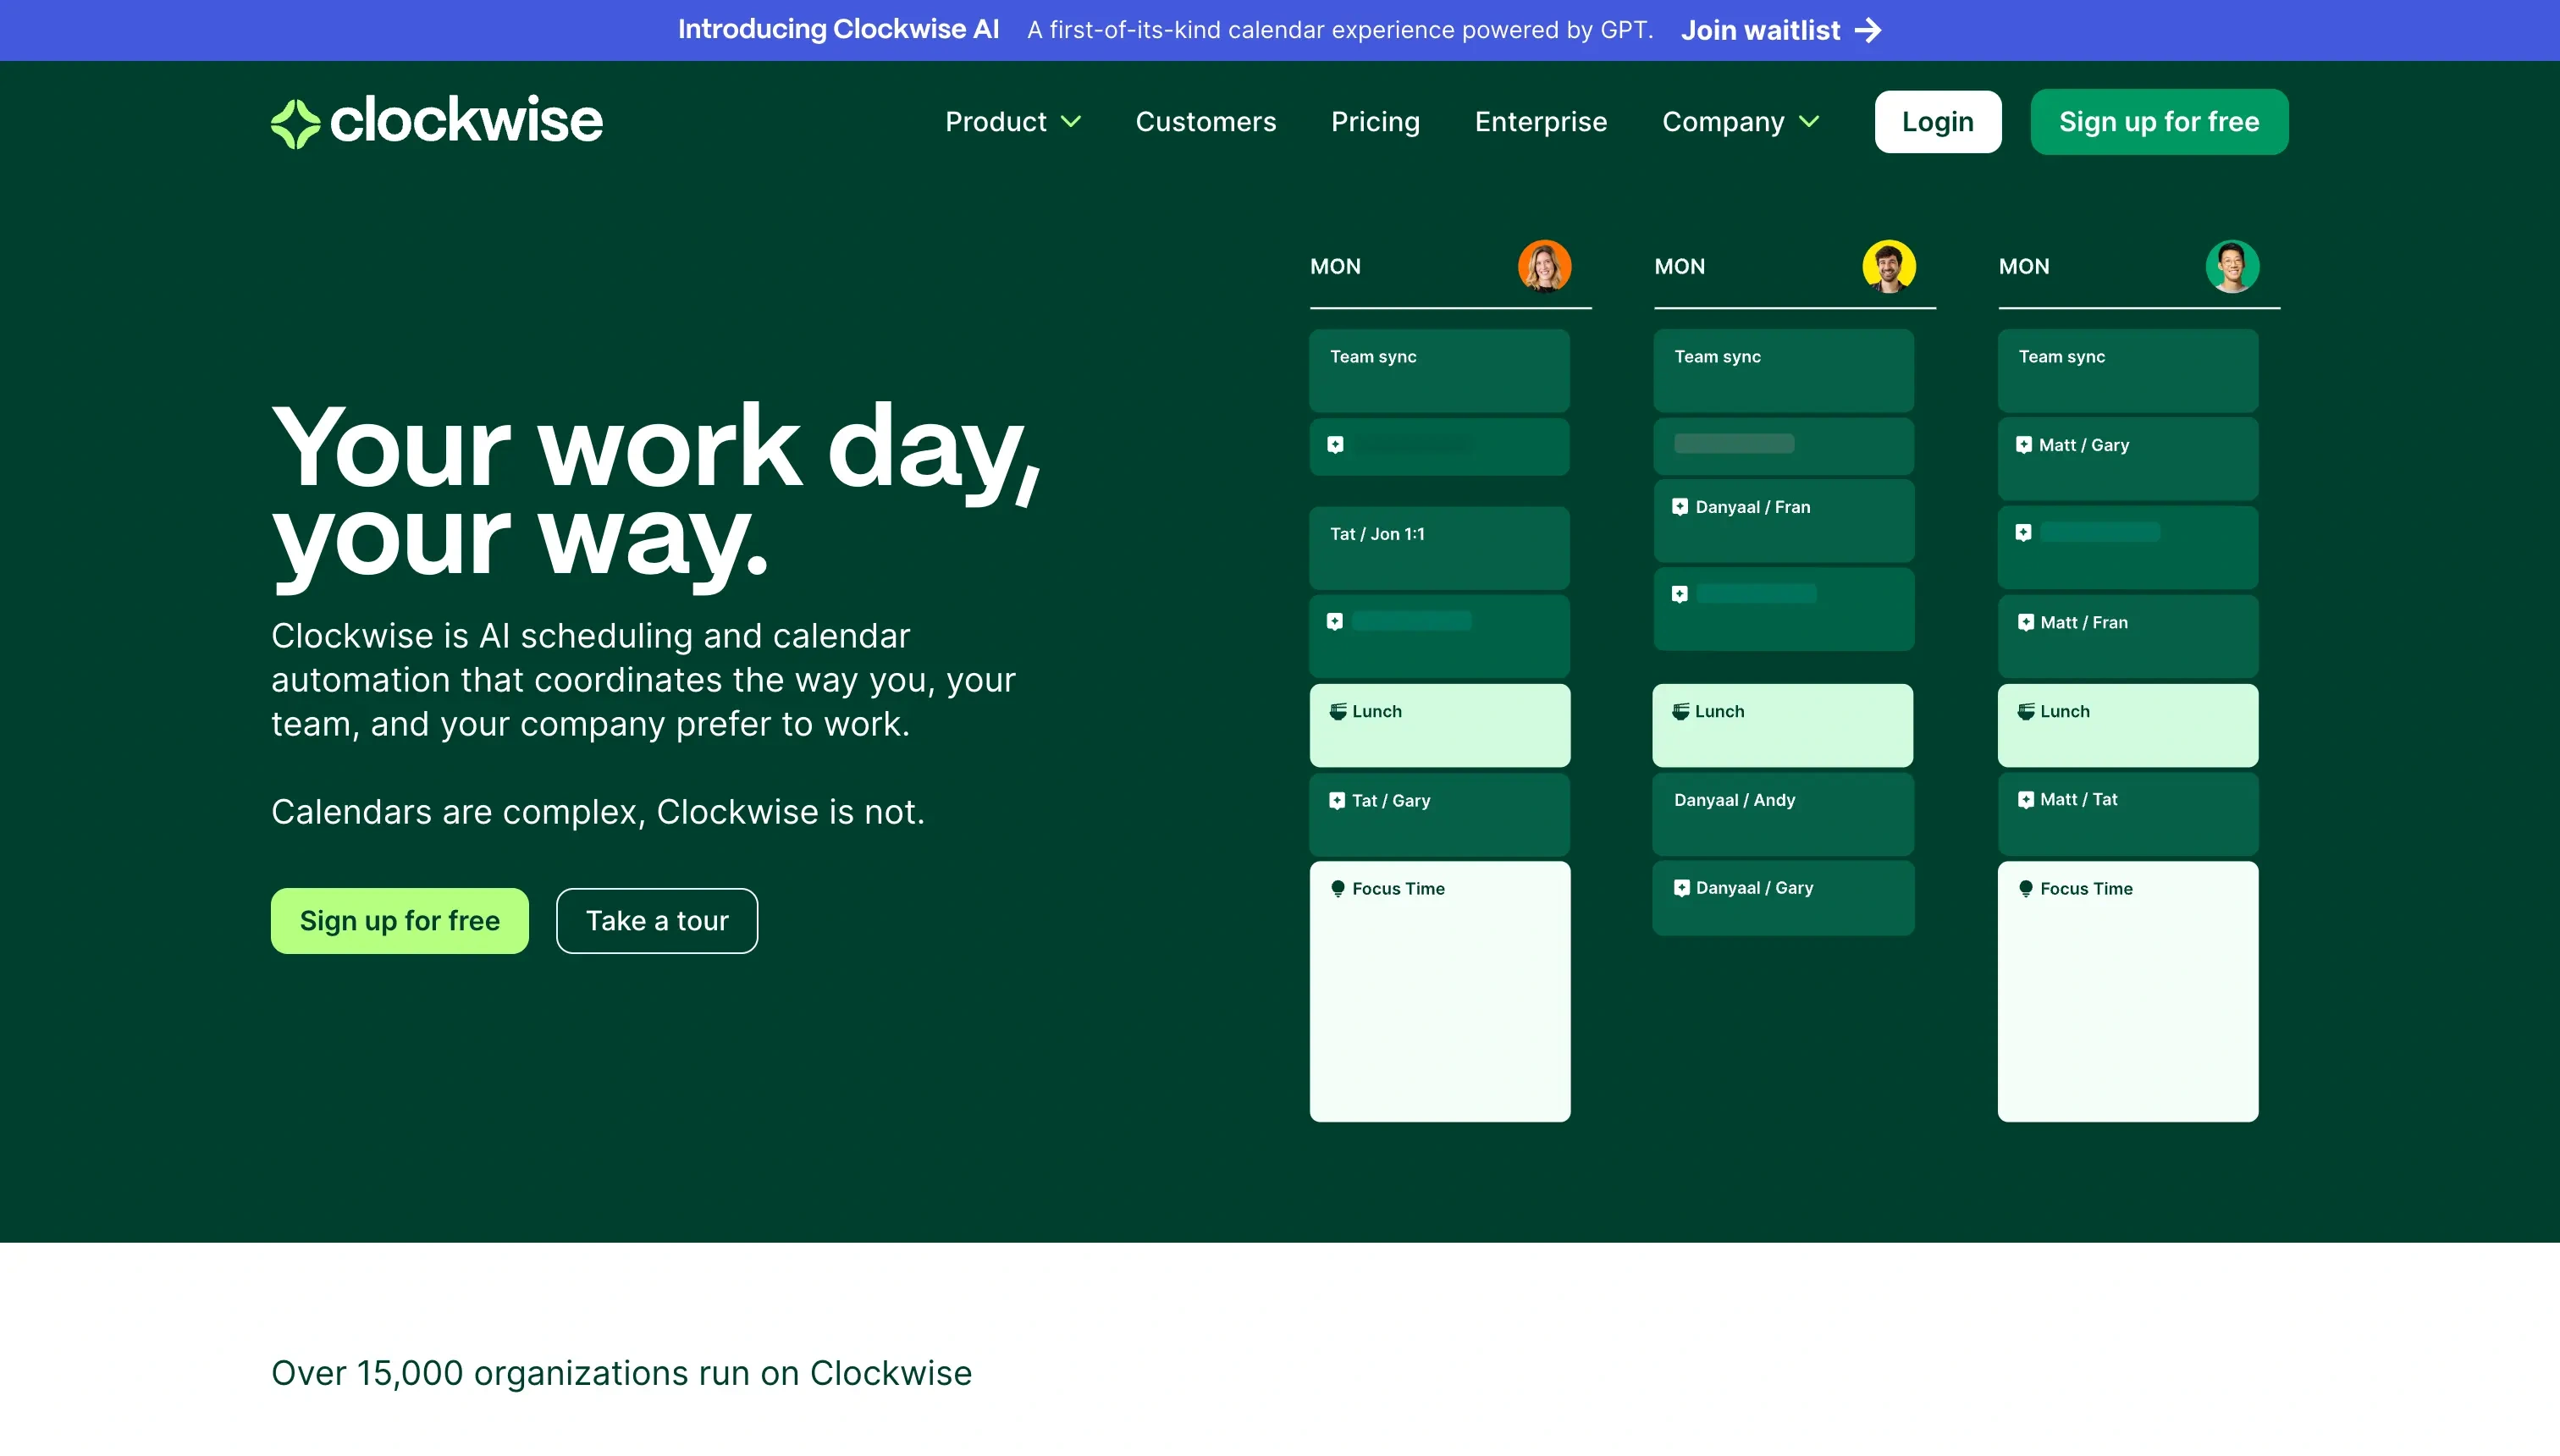The image size is (2560, 1456).
Task: Click the Clockwise icon next to Lunch event
Action: tap(1338, 710)
